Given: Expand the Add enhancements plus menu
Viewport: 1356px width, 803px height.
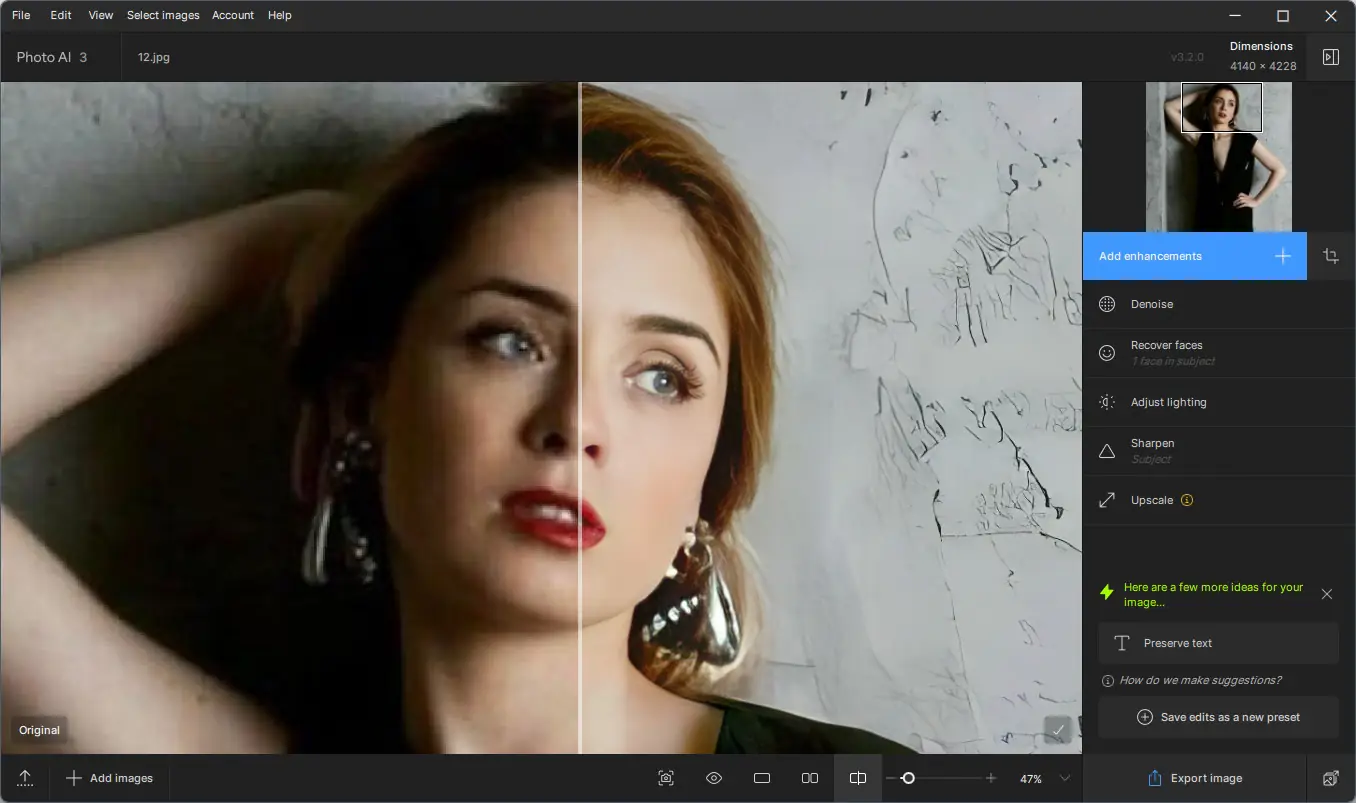Looking at the screenshot, I should point(1283,256).
